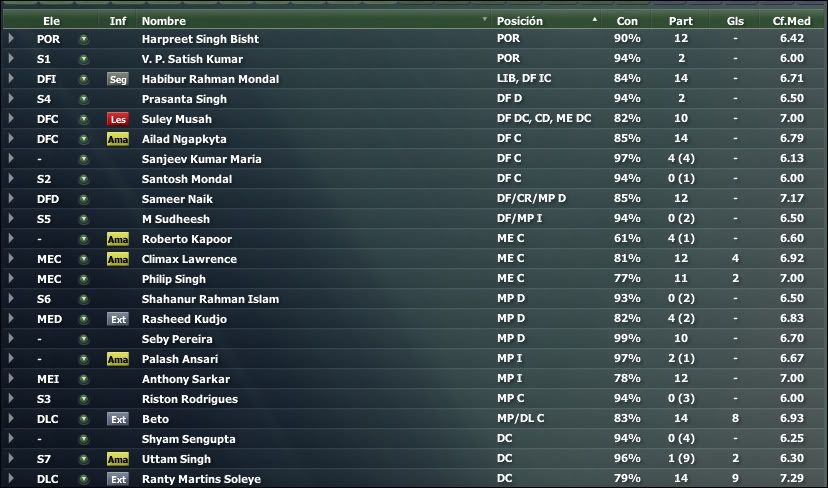Image resolution: width=828 pixels, height=488 pixels.
Task: Expand the row arrow for Climax Lawrence
Action: [x=11, y=259]
